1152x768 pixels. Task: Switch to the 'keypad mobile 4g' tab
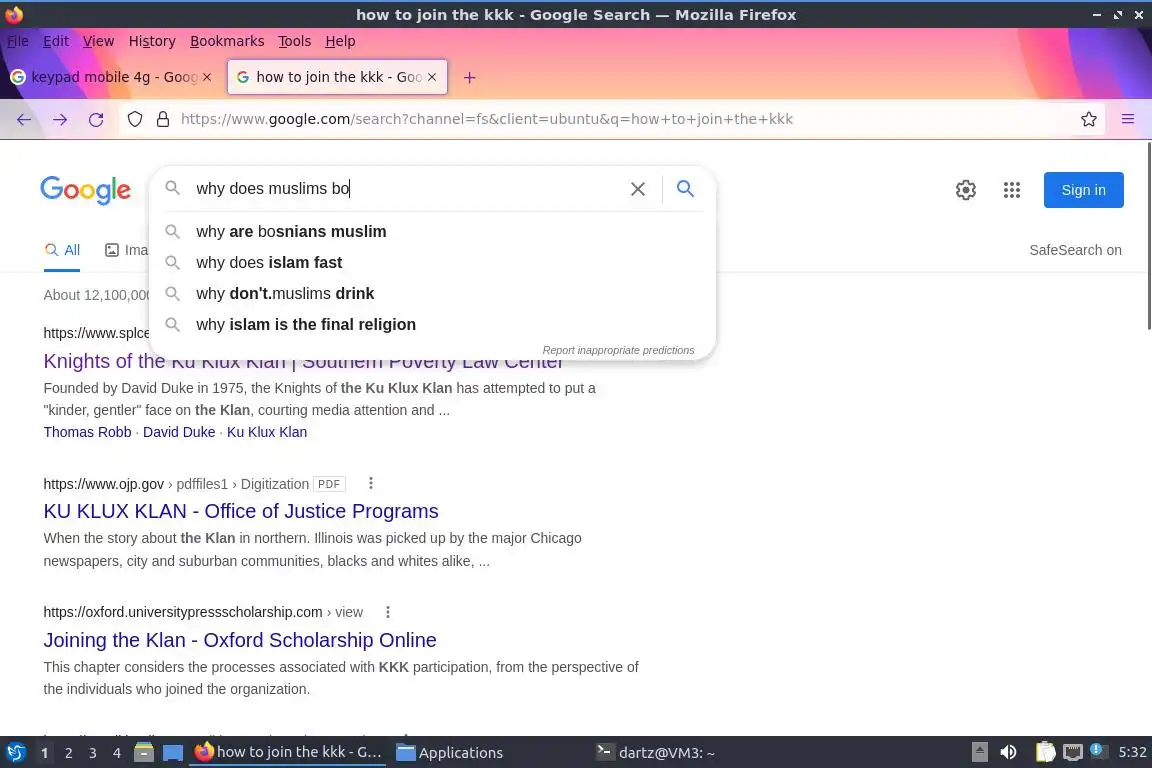tap(113, 77)
